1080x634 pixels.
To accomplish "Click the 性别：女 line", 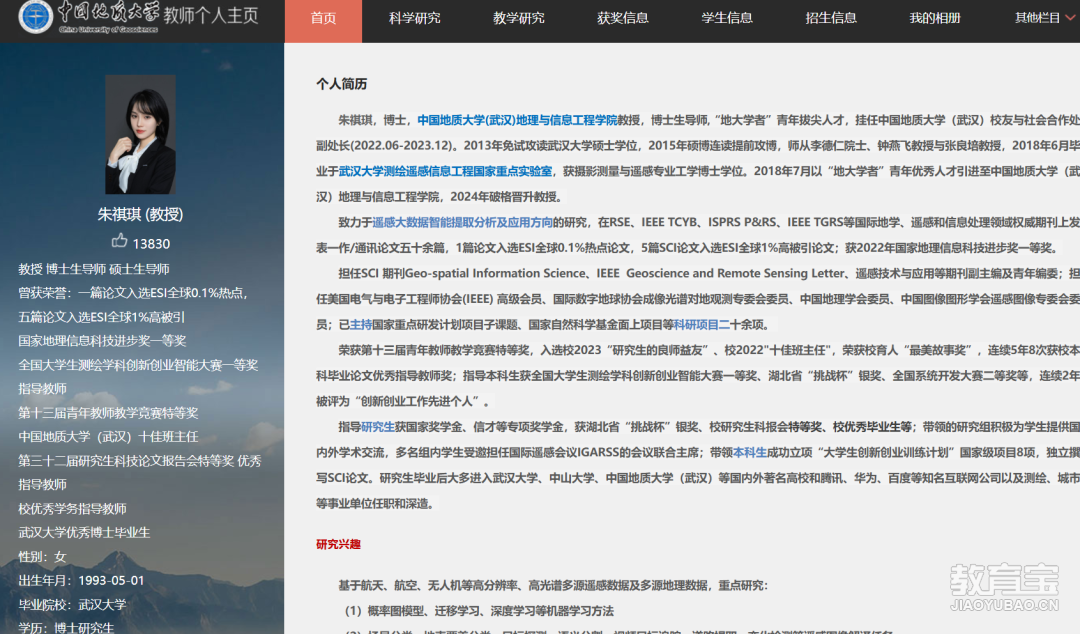I will tap(42, 557).
